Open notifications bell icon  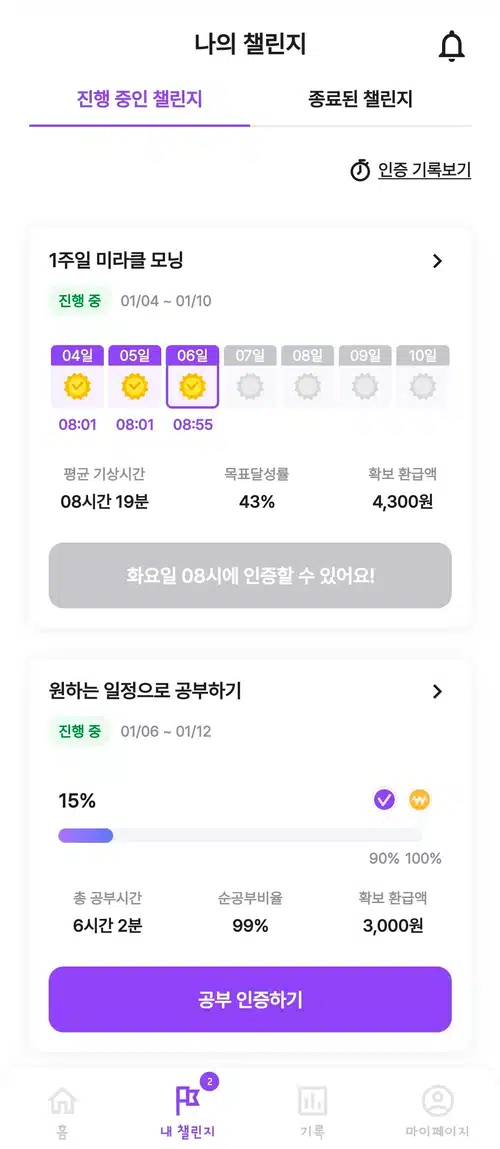[452, 47]
